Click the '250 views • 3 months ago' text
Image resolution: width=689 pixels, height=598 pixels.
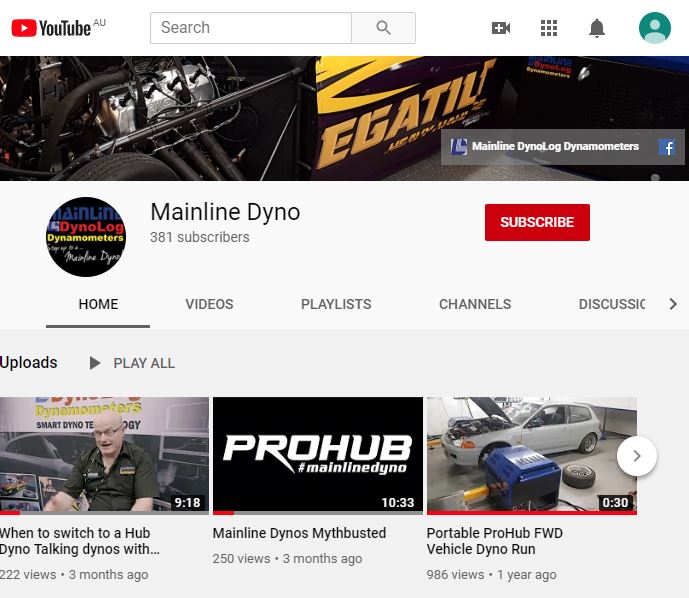pos(287,558)
